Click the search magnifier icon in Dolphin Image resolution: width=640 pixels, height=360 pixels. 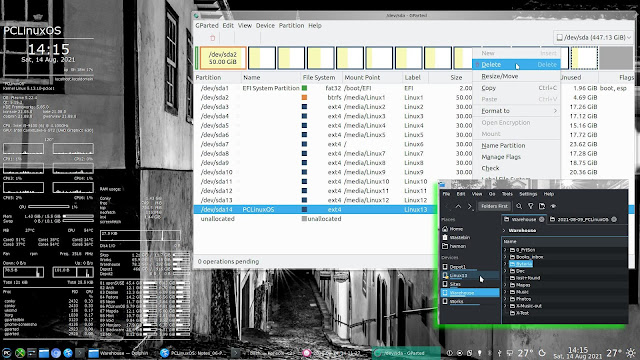point(519,206)
